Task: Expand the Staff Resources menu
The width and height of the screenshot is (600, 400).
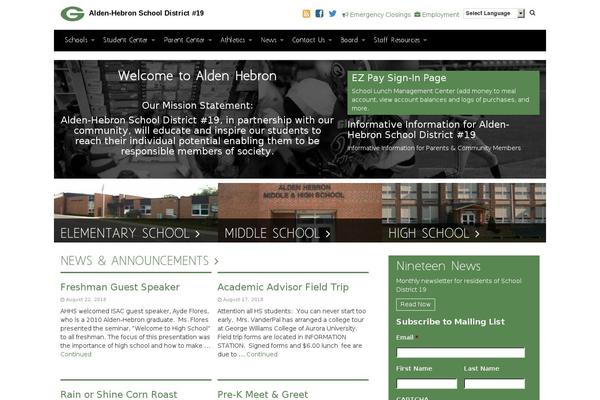Action: tap(400, 40)
